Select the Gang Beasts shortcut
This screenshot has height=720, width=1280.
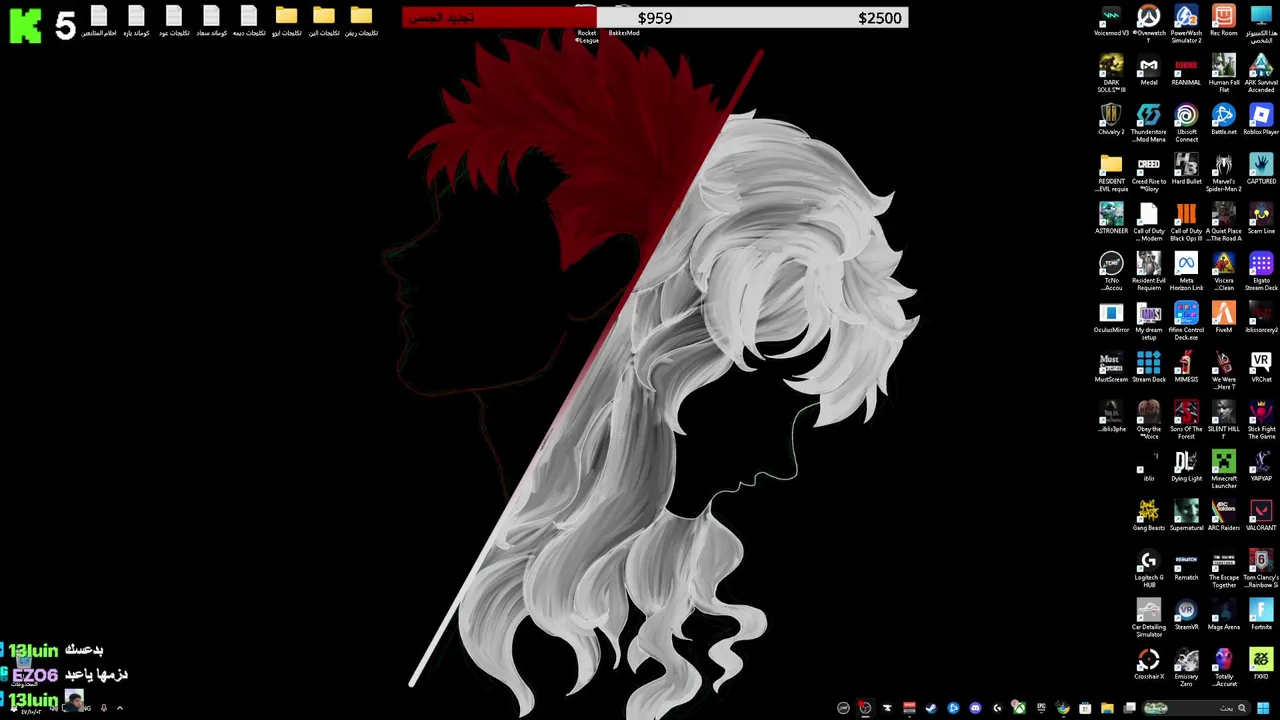[1148, 517]
